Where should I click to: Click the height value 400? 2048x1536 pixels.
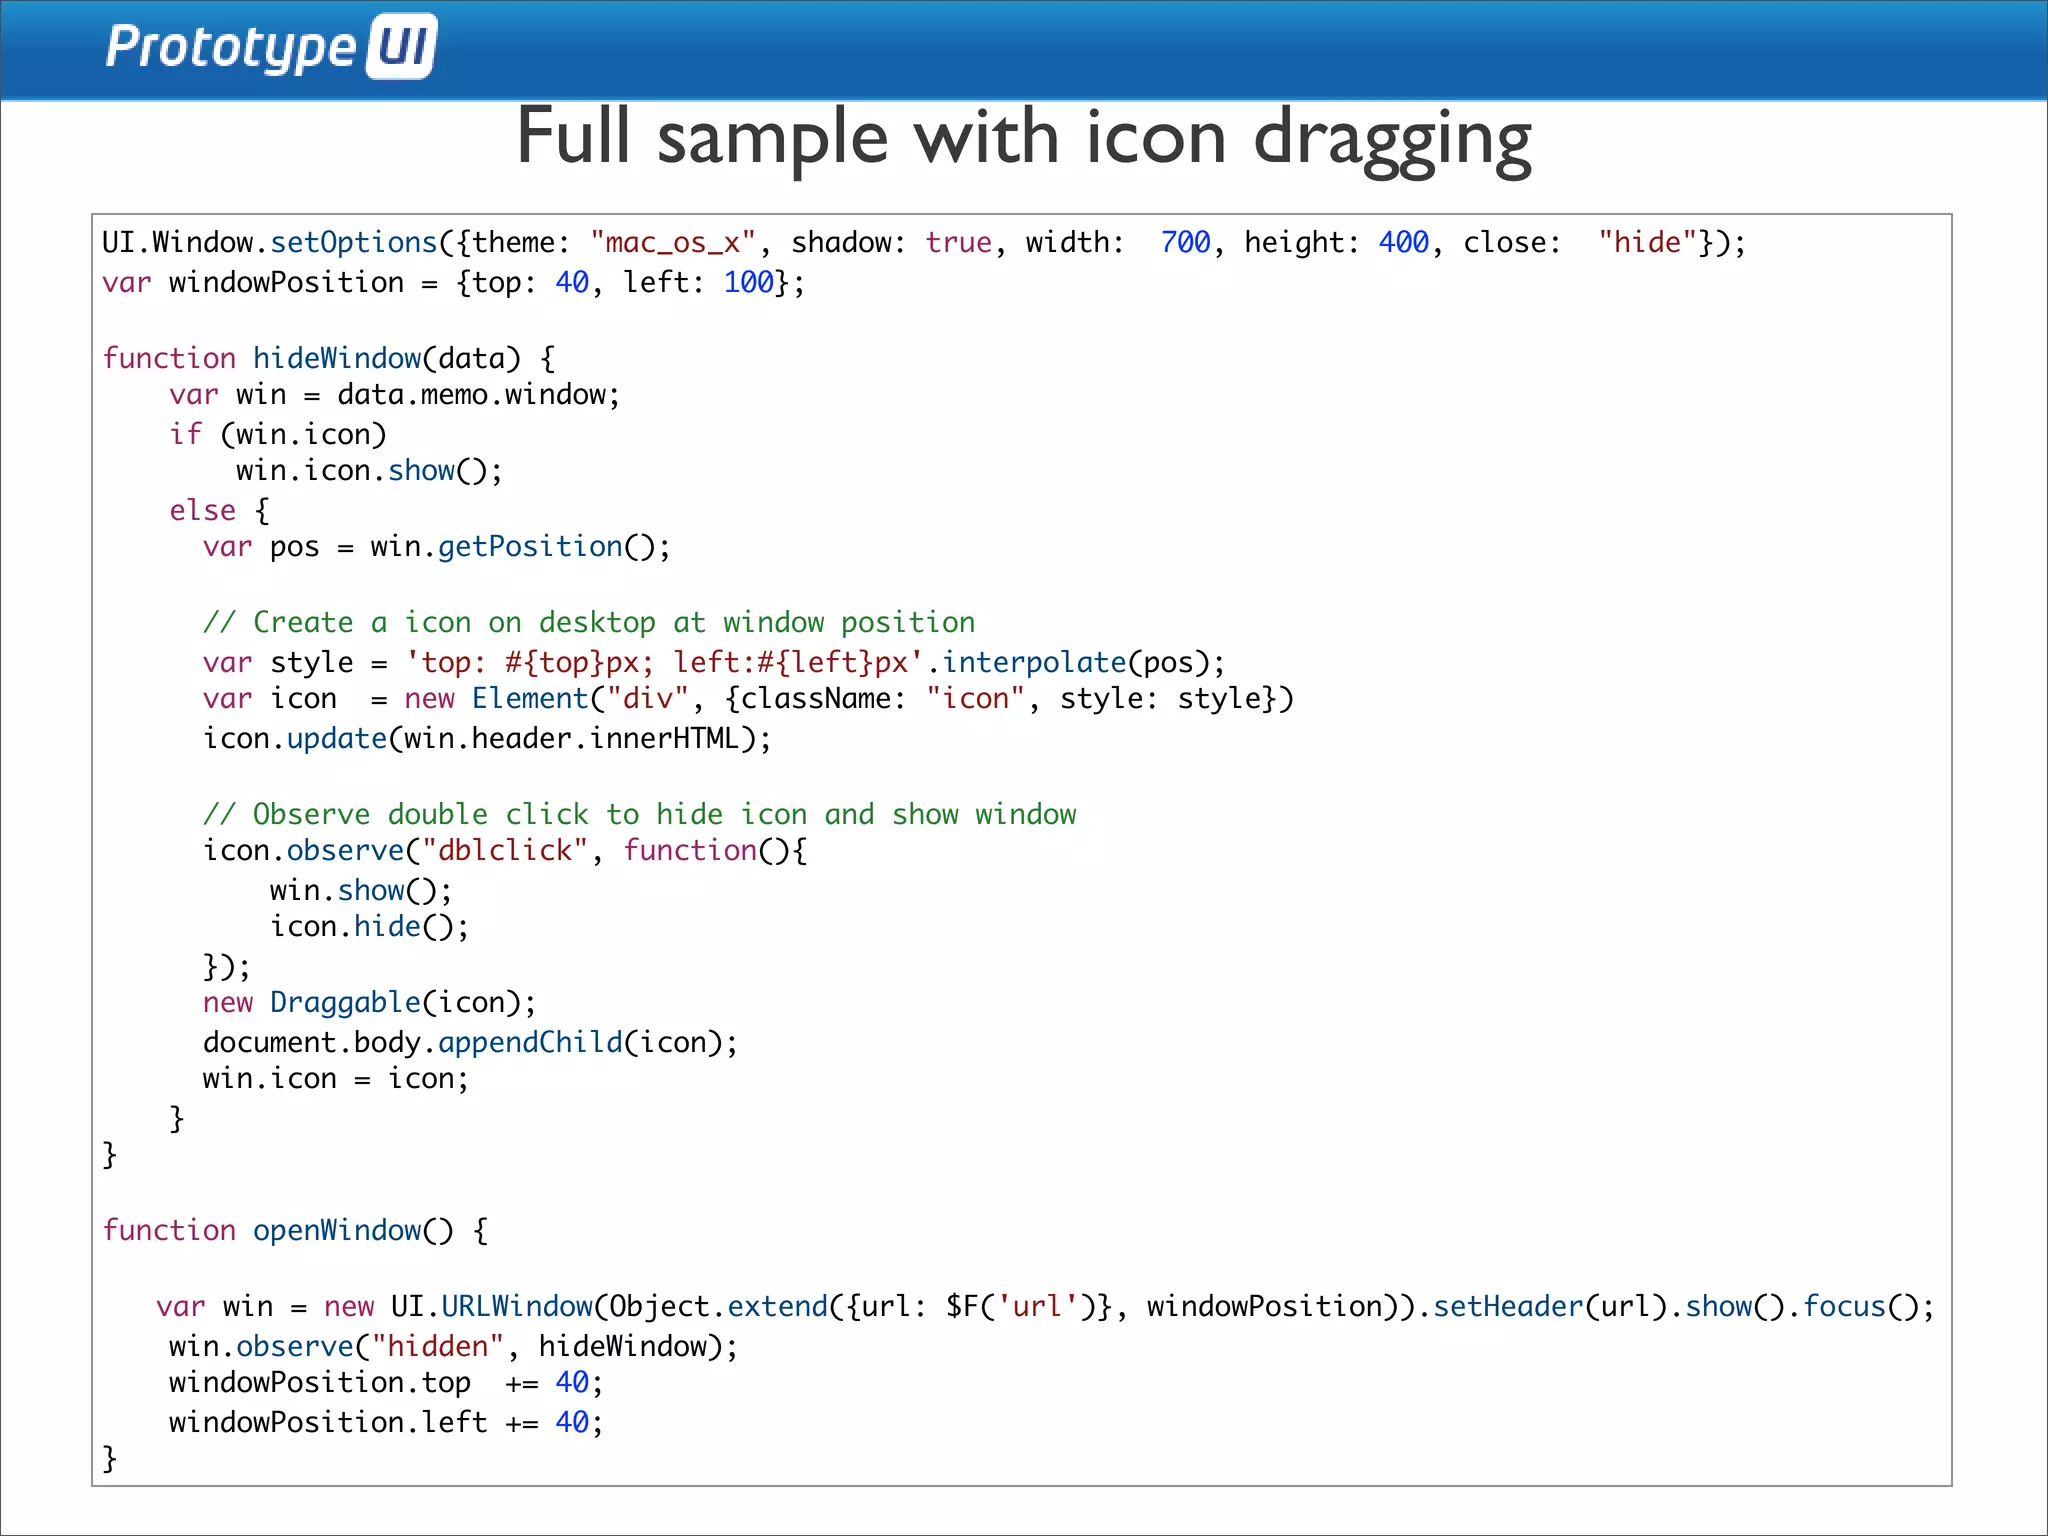[1403, 243]
